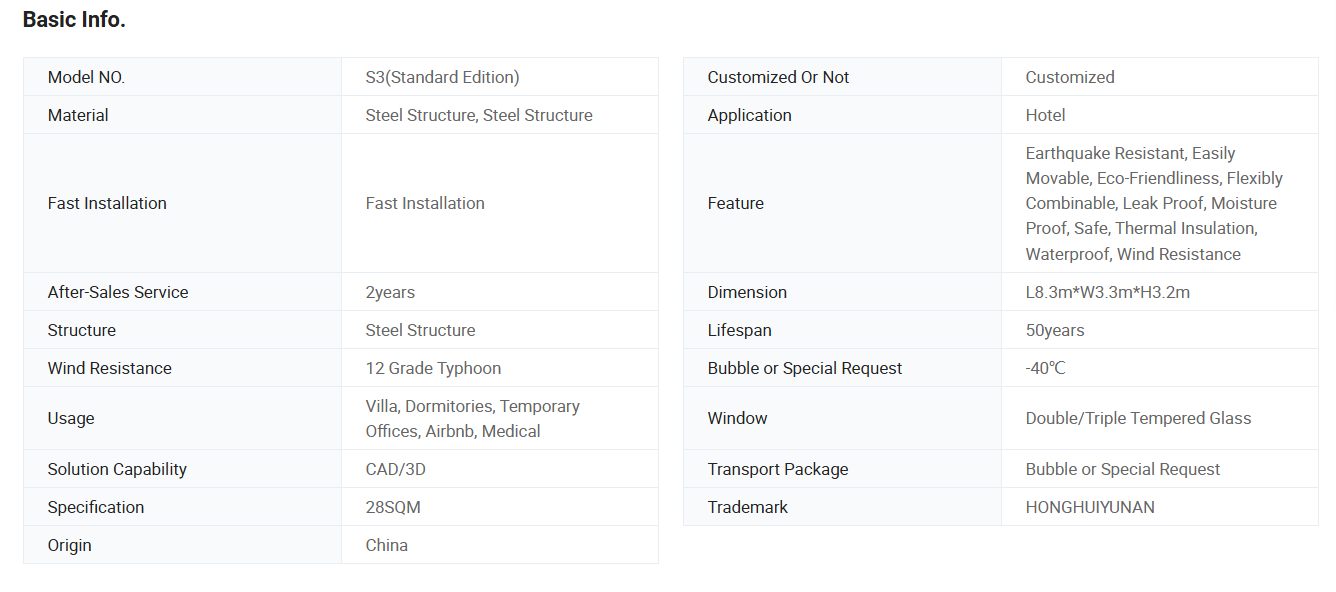Select the -40℃ value cell
The image size is (1336, 592).
[x=1160, y=368]
